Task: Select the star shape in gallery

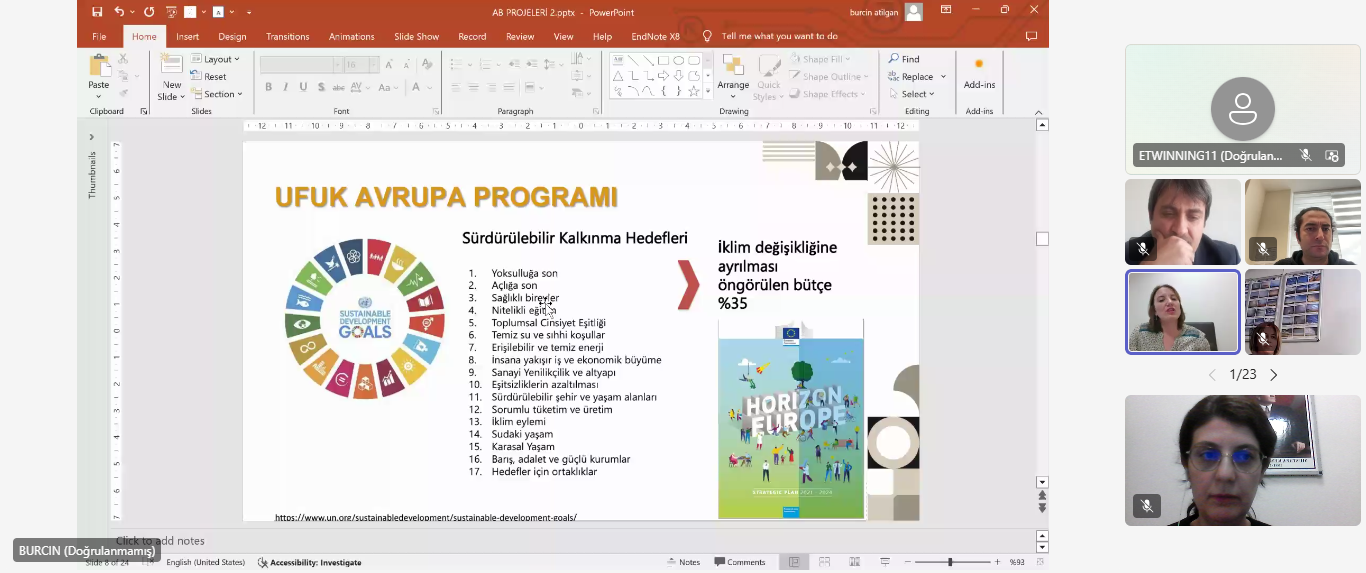Action: tap(693, 91)
